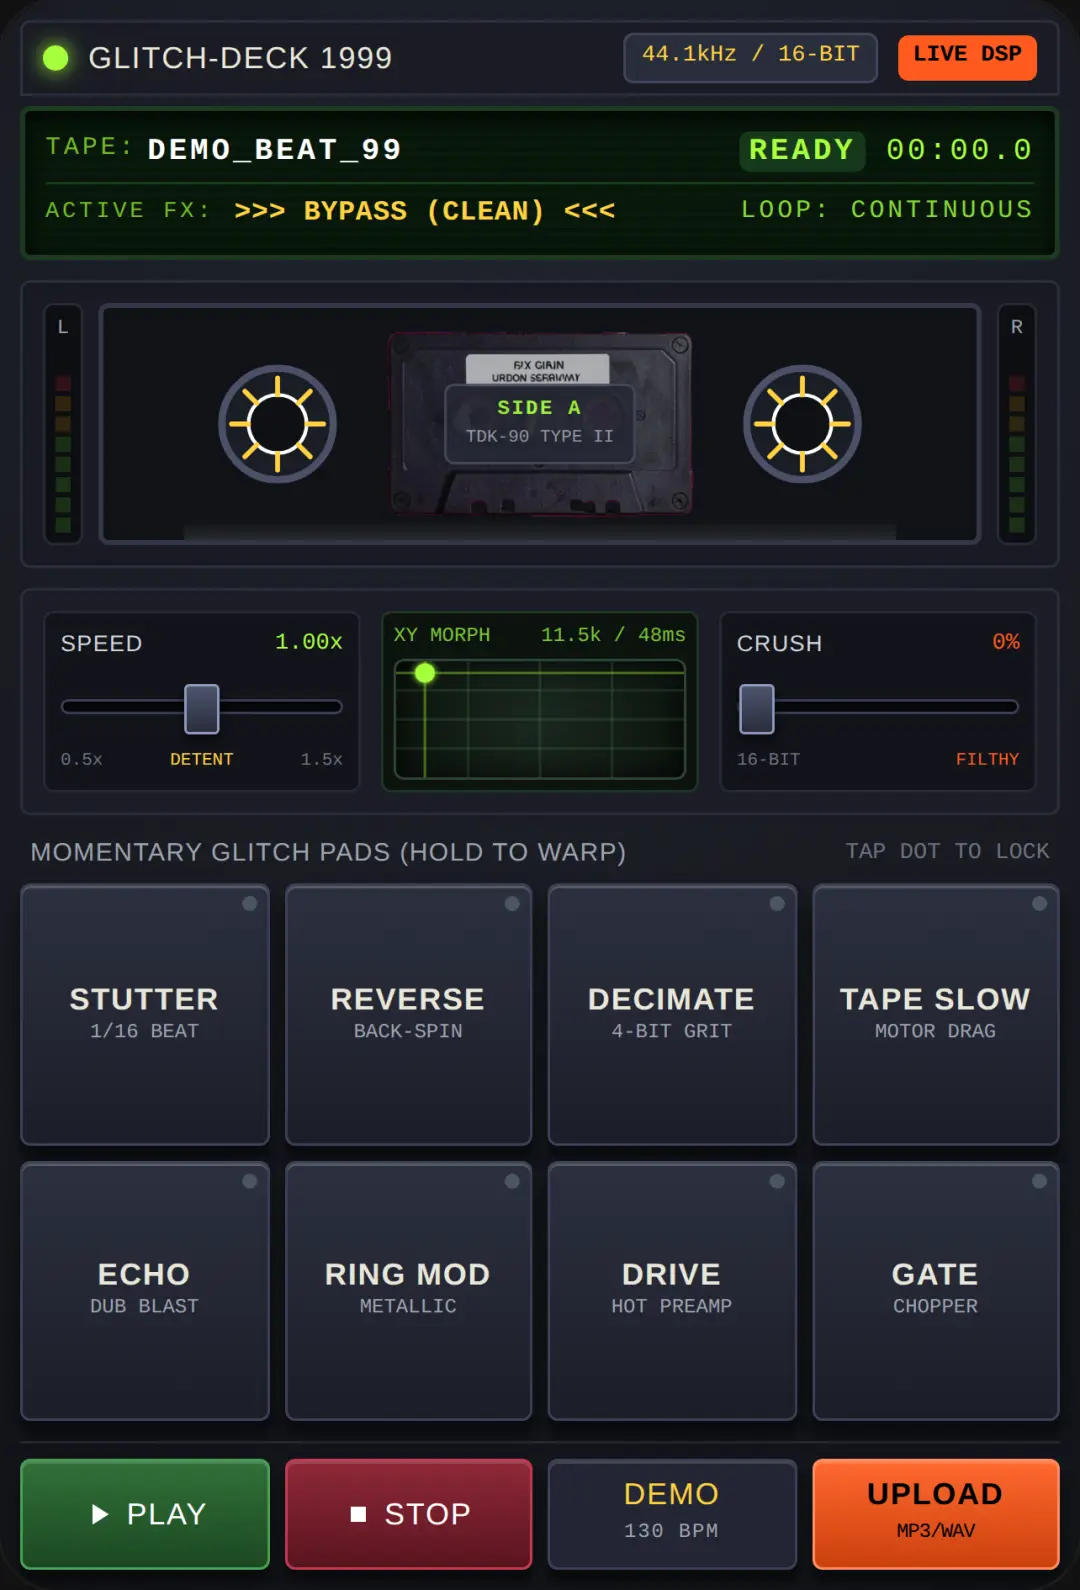This screenshot has width=1080, height=1590.
Task: Click the SPEED slider handle
Action: pyautogui.click(x=202, y=709)
